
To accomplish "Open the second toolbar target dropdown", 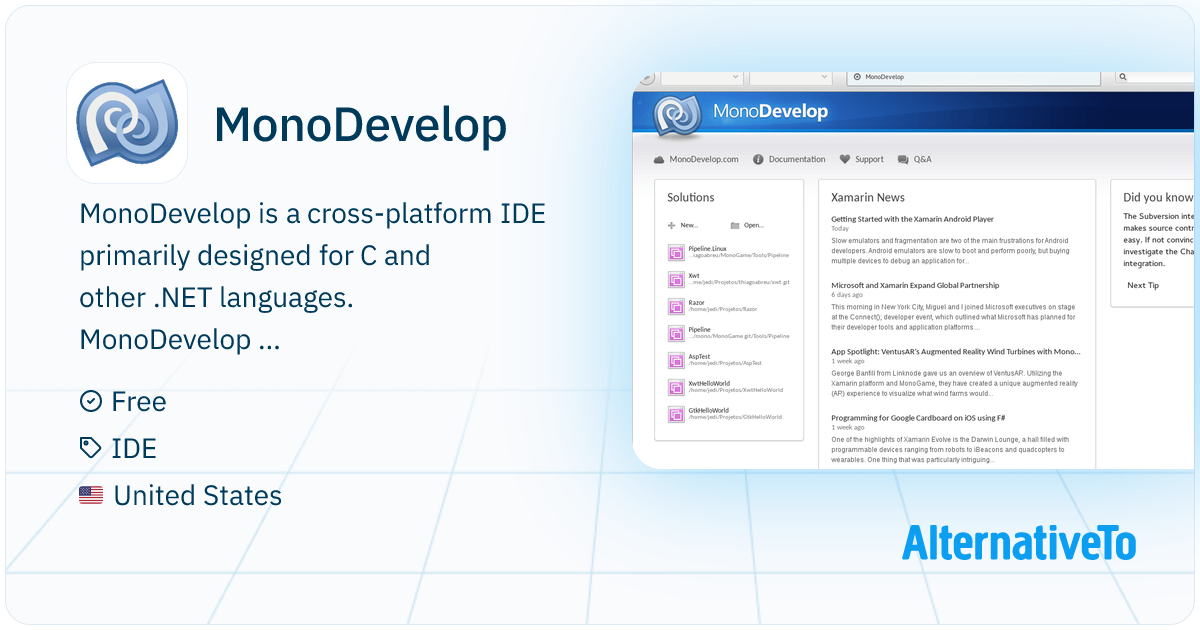I will pos(790,77).
